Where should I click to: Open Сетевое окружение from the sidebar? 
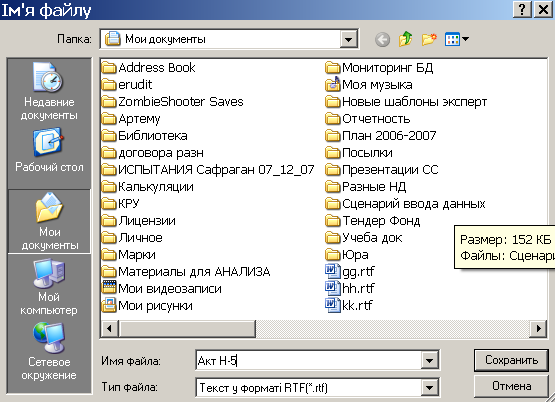(x=49, y=351)
